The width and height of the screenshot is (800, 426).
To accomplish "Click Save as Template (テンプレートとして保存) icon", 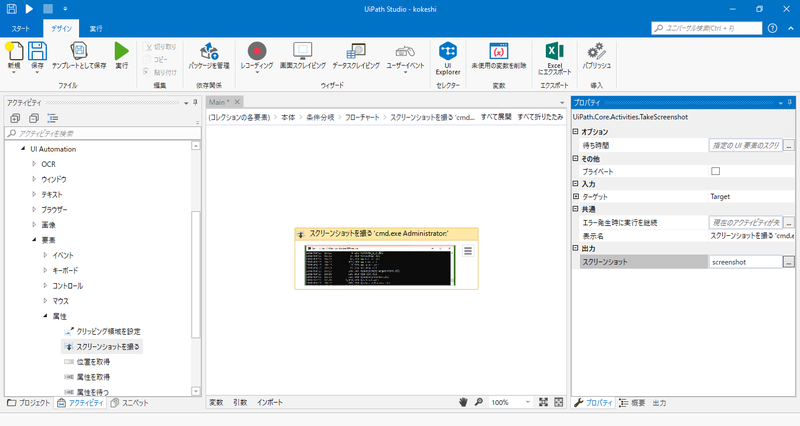I will click(79, 51).
